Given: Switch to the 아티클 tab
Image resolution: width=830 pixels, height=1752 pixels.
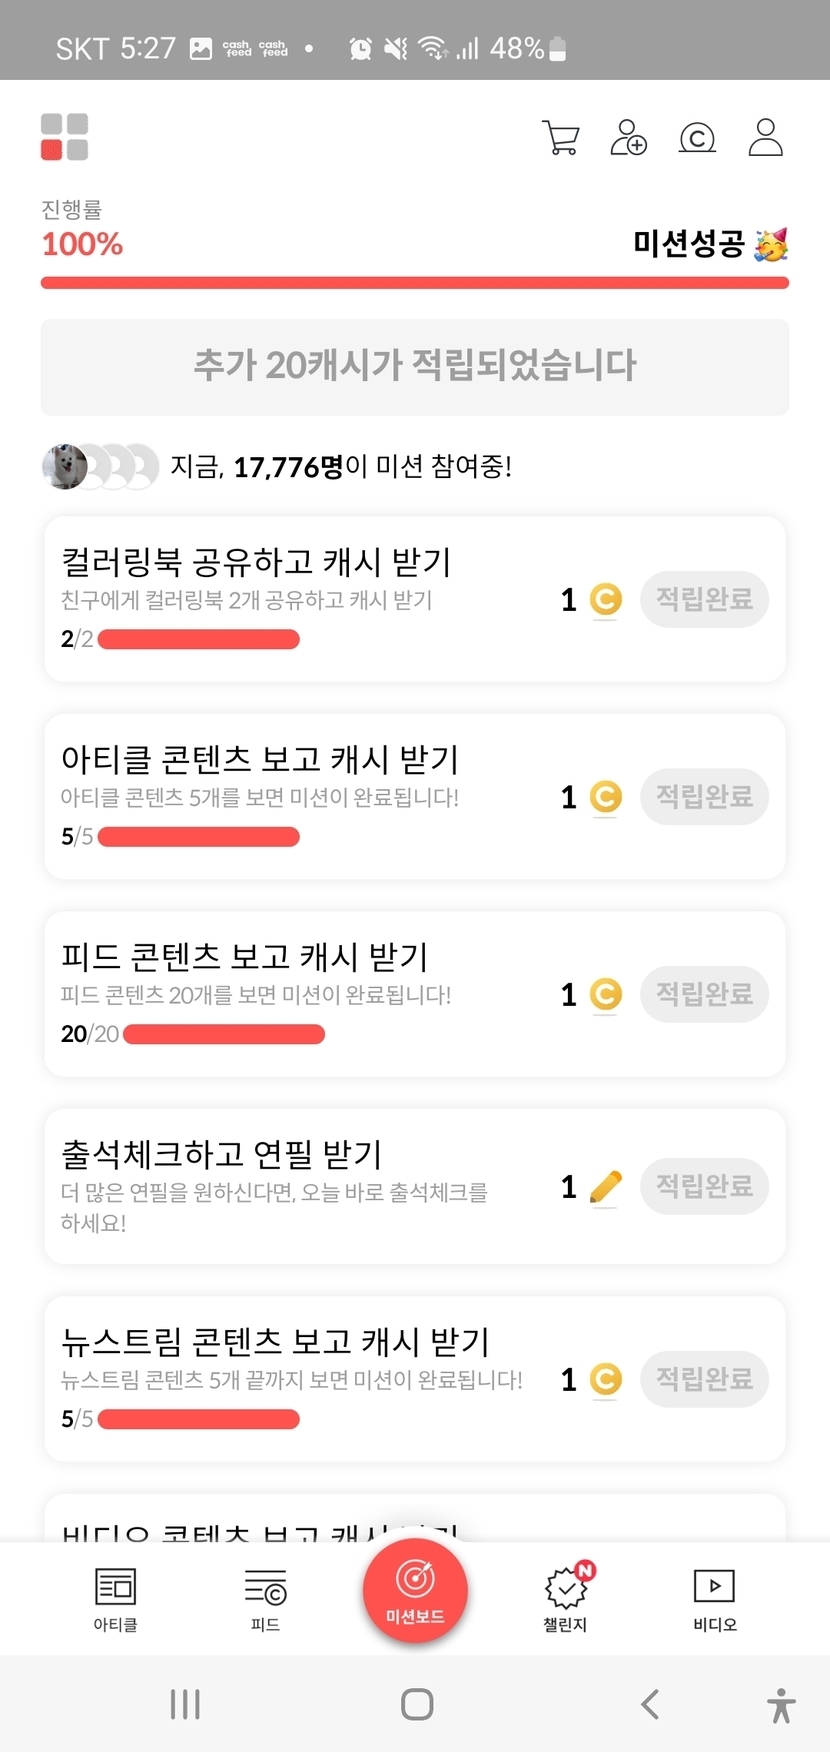Looking at the screenshot, I should pos(115,1599).
